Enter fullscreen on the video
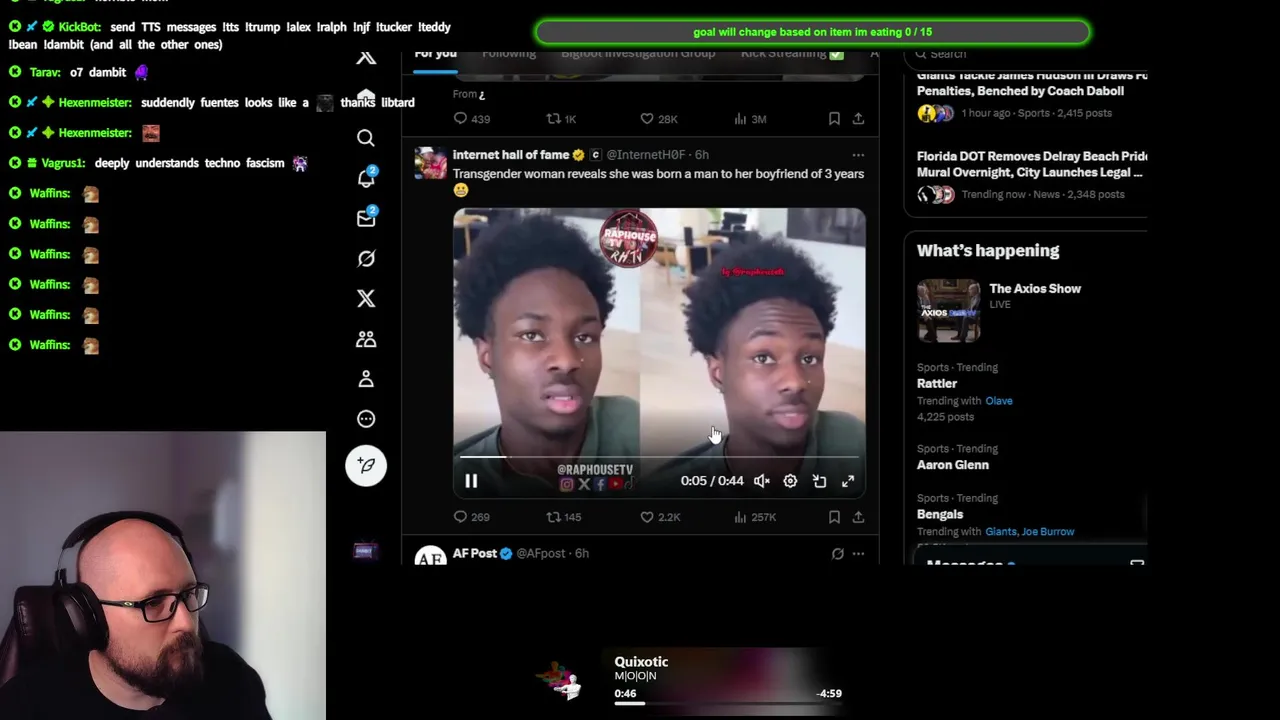Screen dimensions: 1280x720 pyautogui.click(x=848, y=481)
